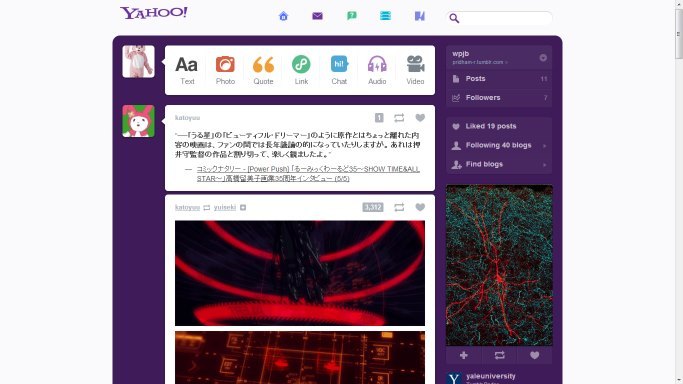Open the home dashboard icon
Screen dimensions: 683x384
click(x=283, y=16)
